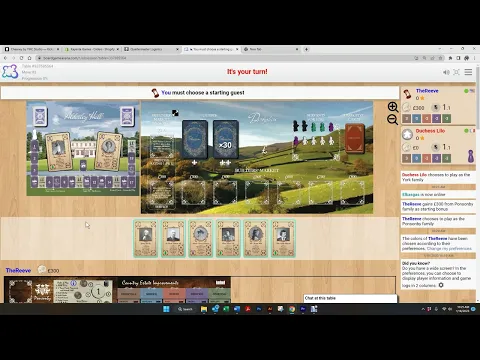Click the purple pawn in Duchess Lilo panel
The image size is (480, 360).
coord(471,156)
